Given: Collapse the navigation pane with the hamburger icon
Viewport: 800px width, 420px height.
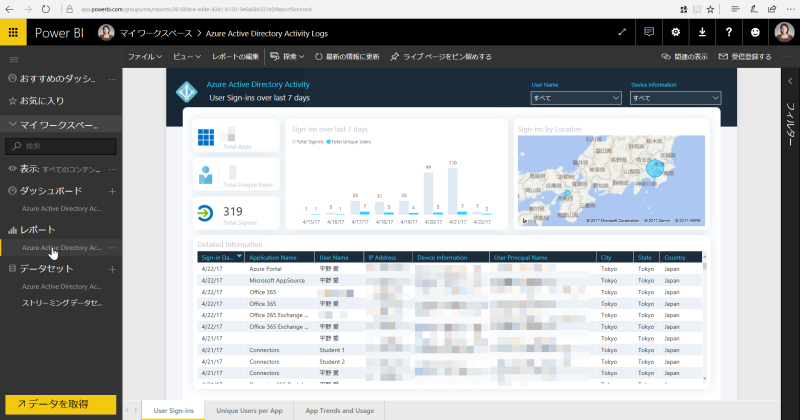Looking at the screenshot, I should pos(14,60).
